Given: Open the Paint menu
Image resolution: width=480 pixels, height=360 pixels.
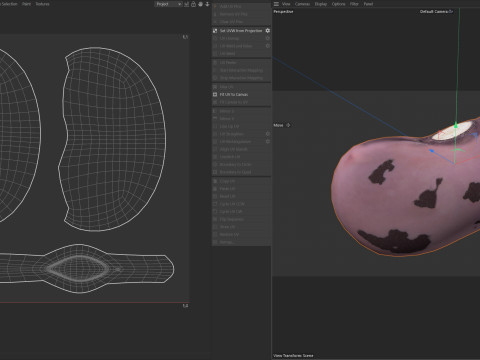Looking at the screenshot, I should [x=26, y=4].
